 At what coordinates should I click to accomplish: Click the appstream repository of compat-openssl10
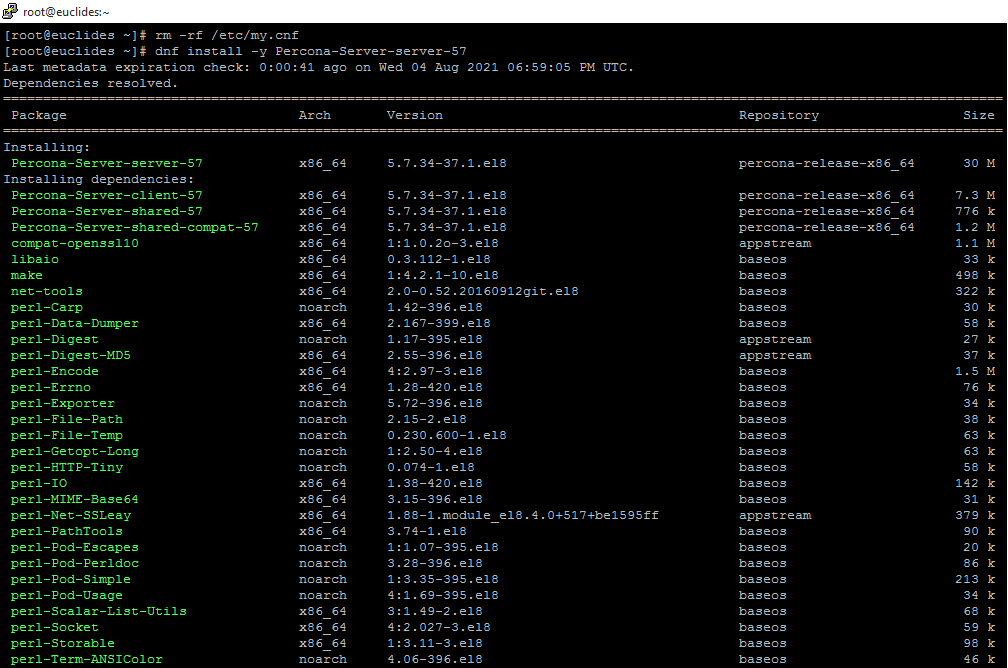(775, 243)
